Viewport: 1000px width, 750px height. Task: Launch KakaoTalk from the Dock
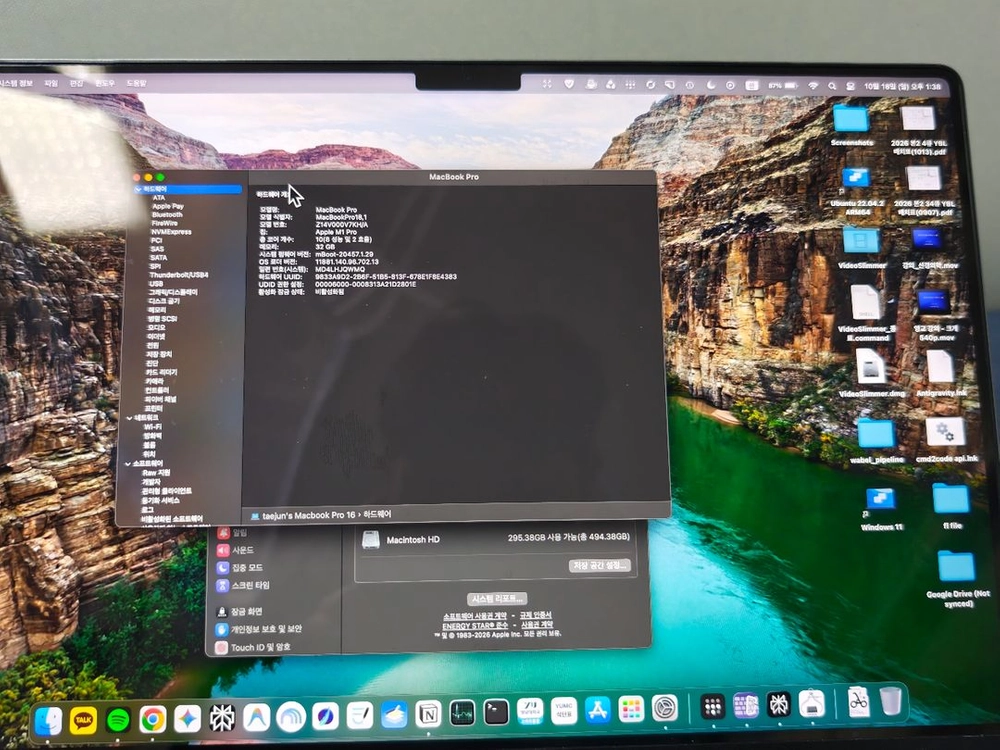83,721
